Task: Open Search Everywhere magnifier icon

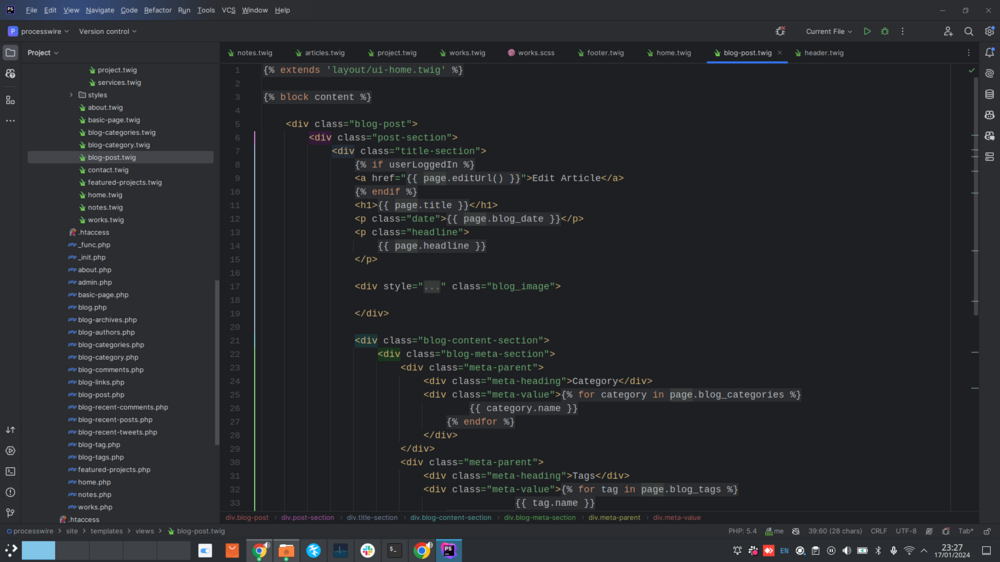Action: coord(968,32)
